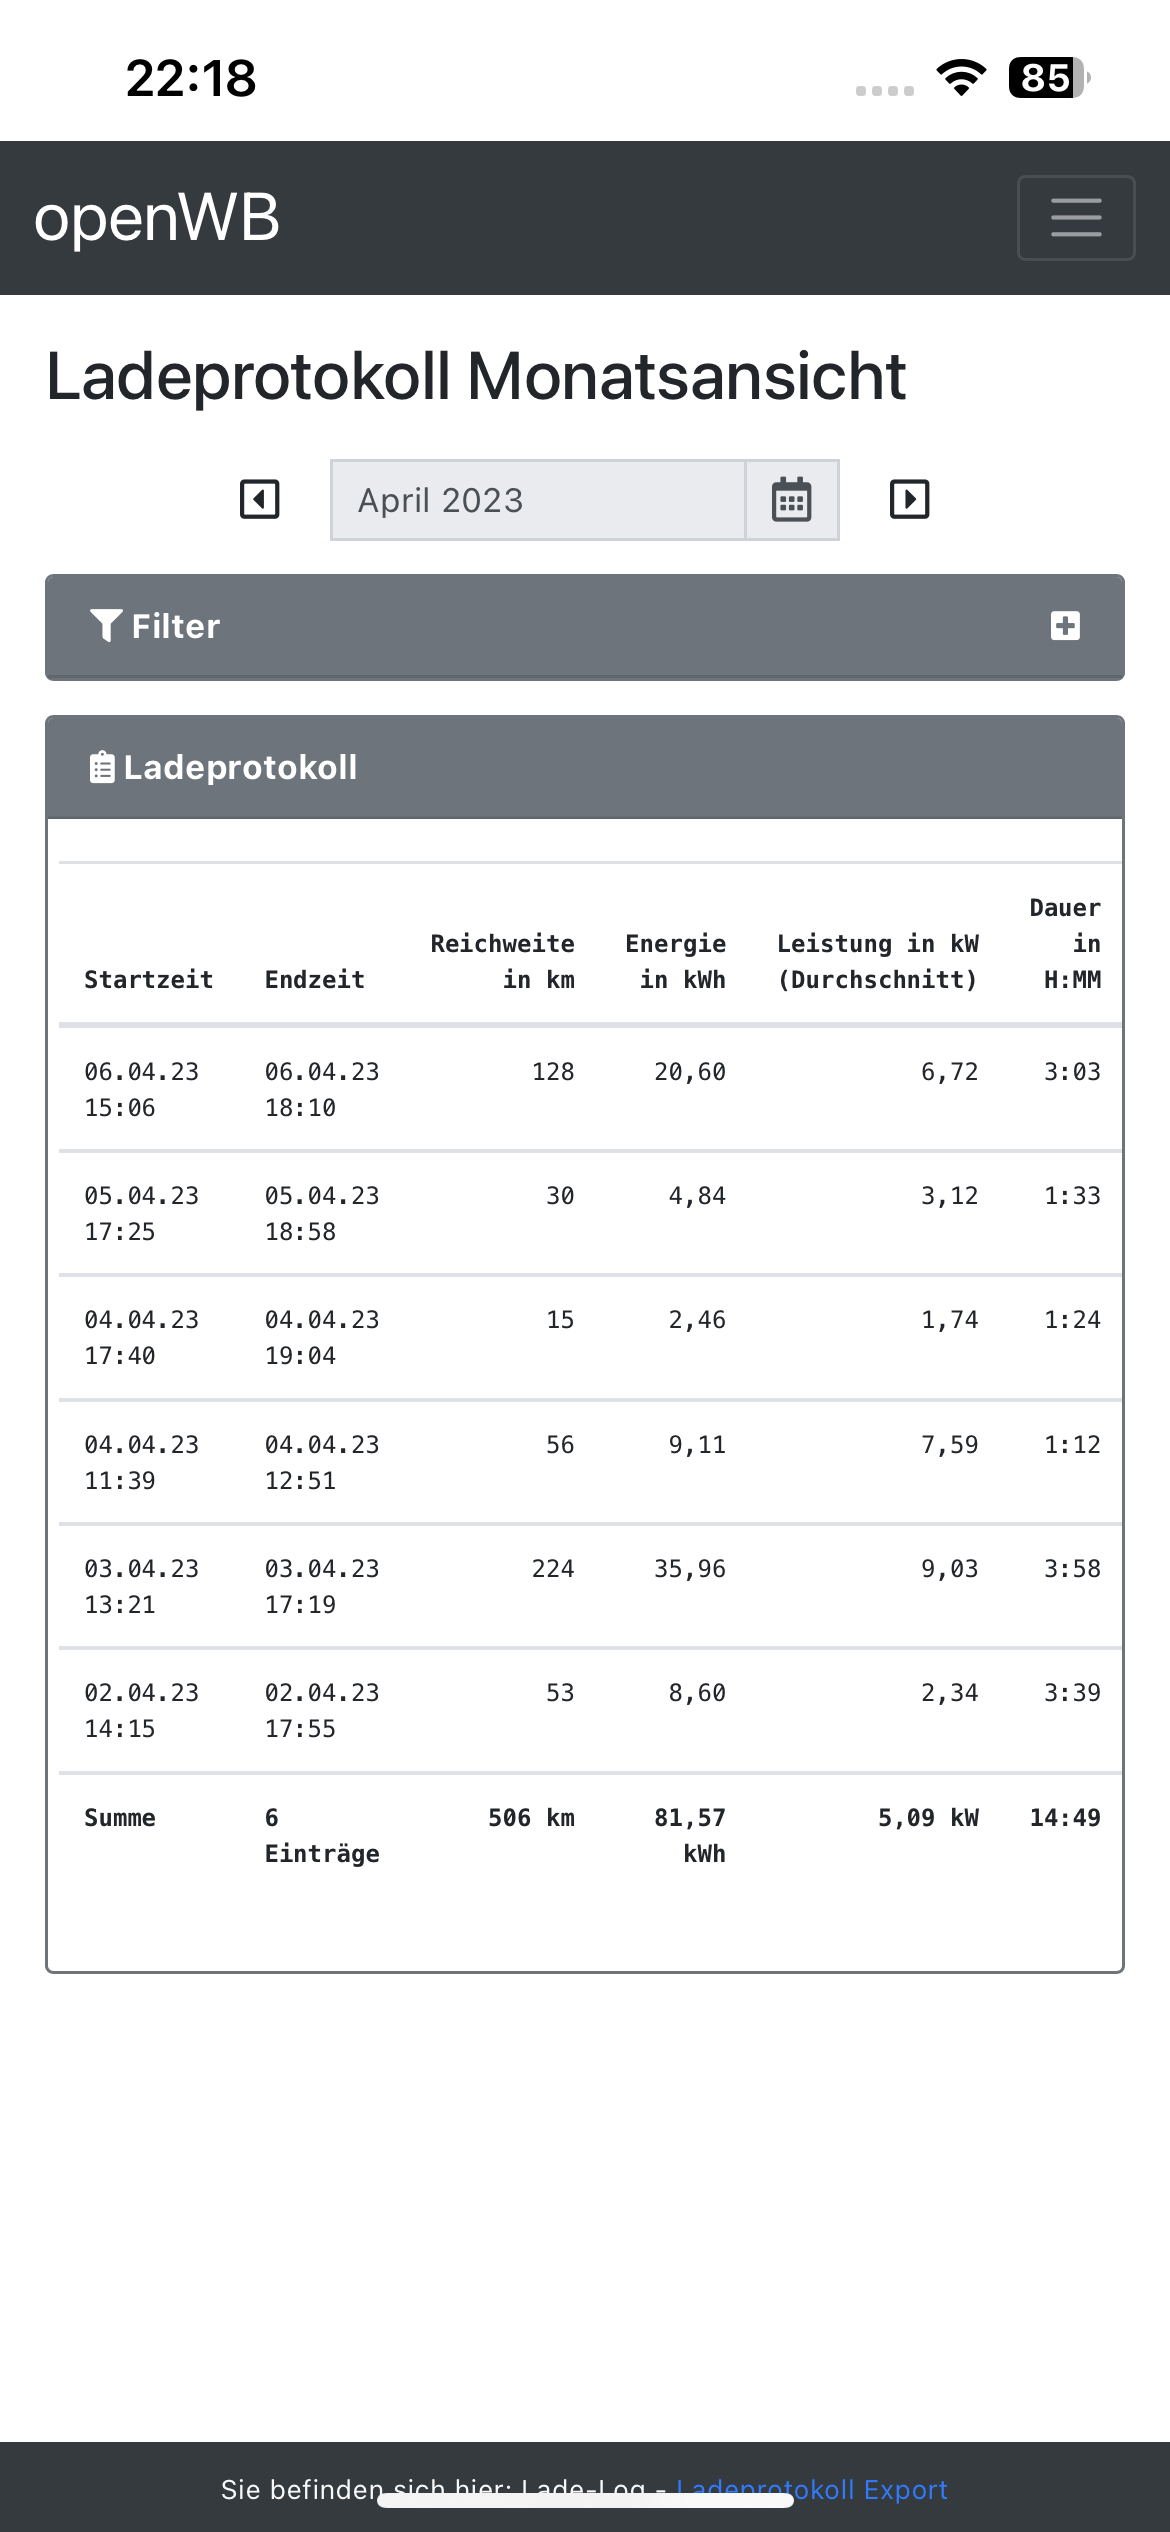Image resolution: width=1170 pixels, height=2532 pixels.
Task: Open the hamburger navigation menu
Action: [1076, 218]
